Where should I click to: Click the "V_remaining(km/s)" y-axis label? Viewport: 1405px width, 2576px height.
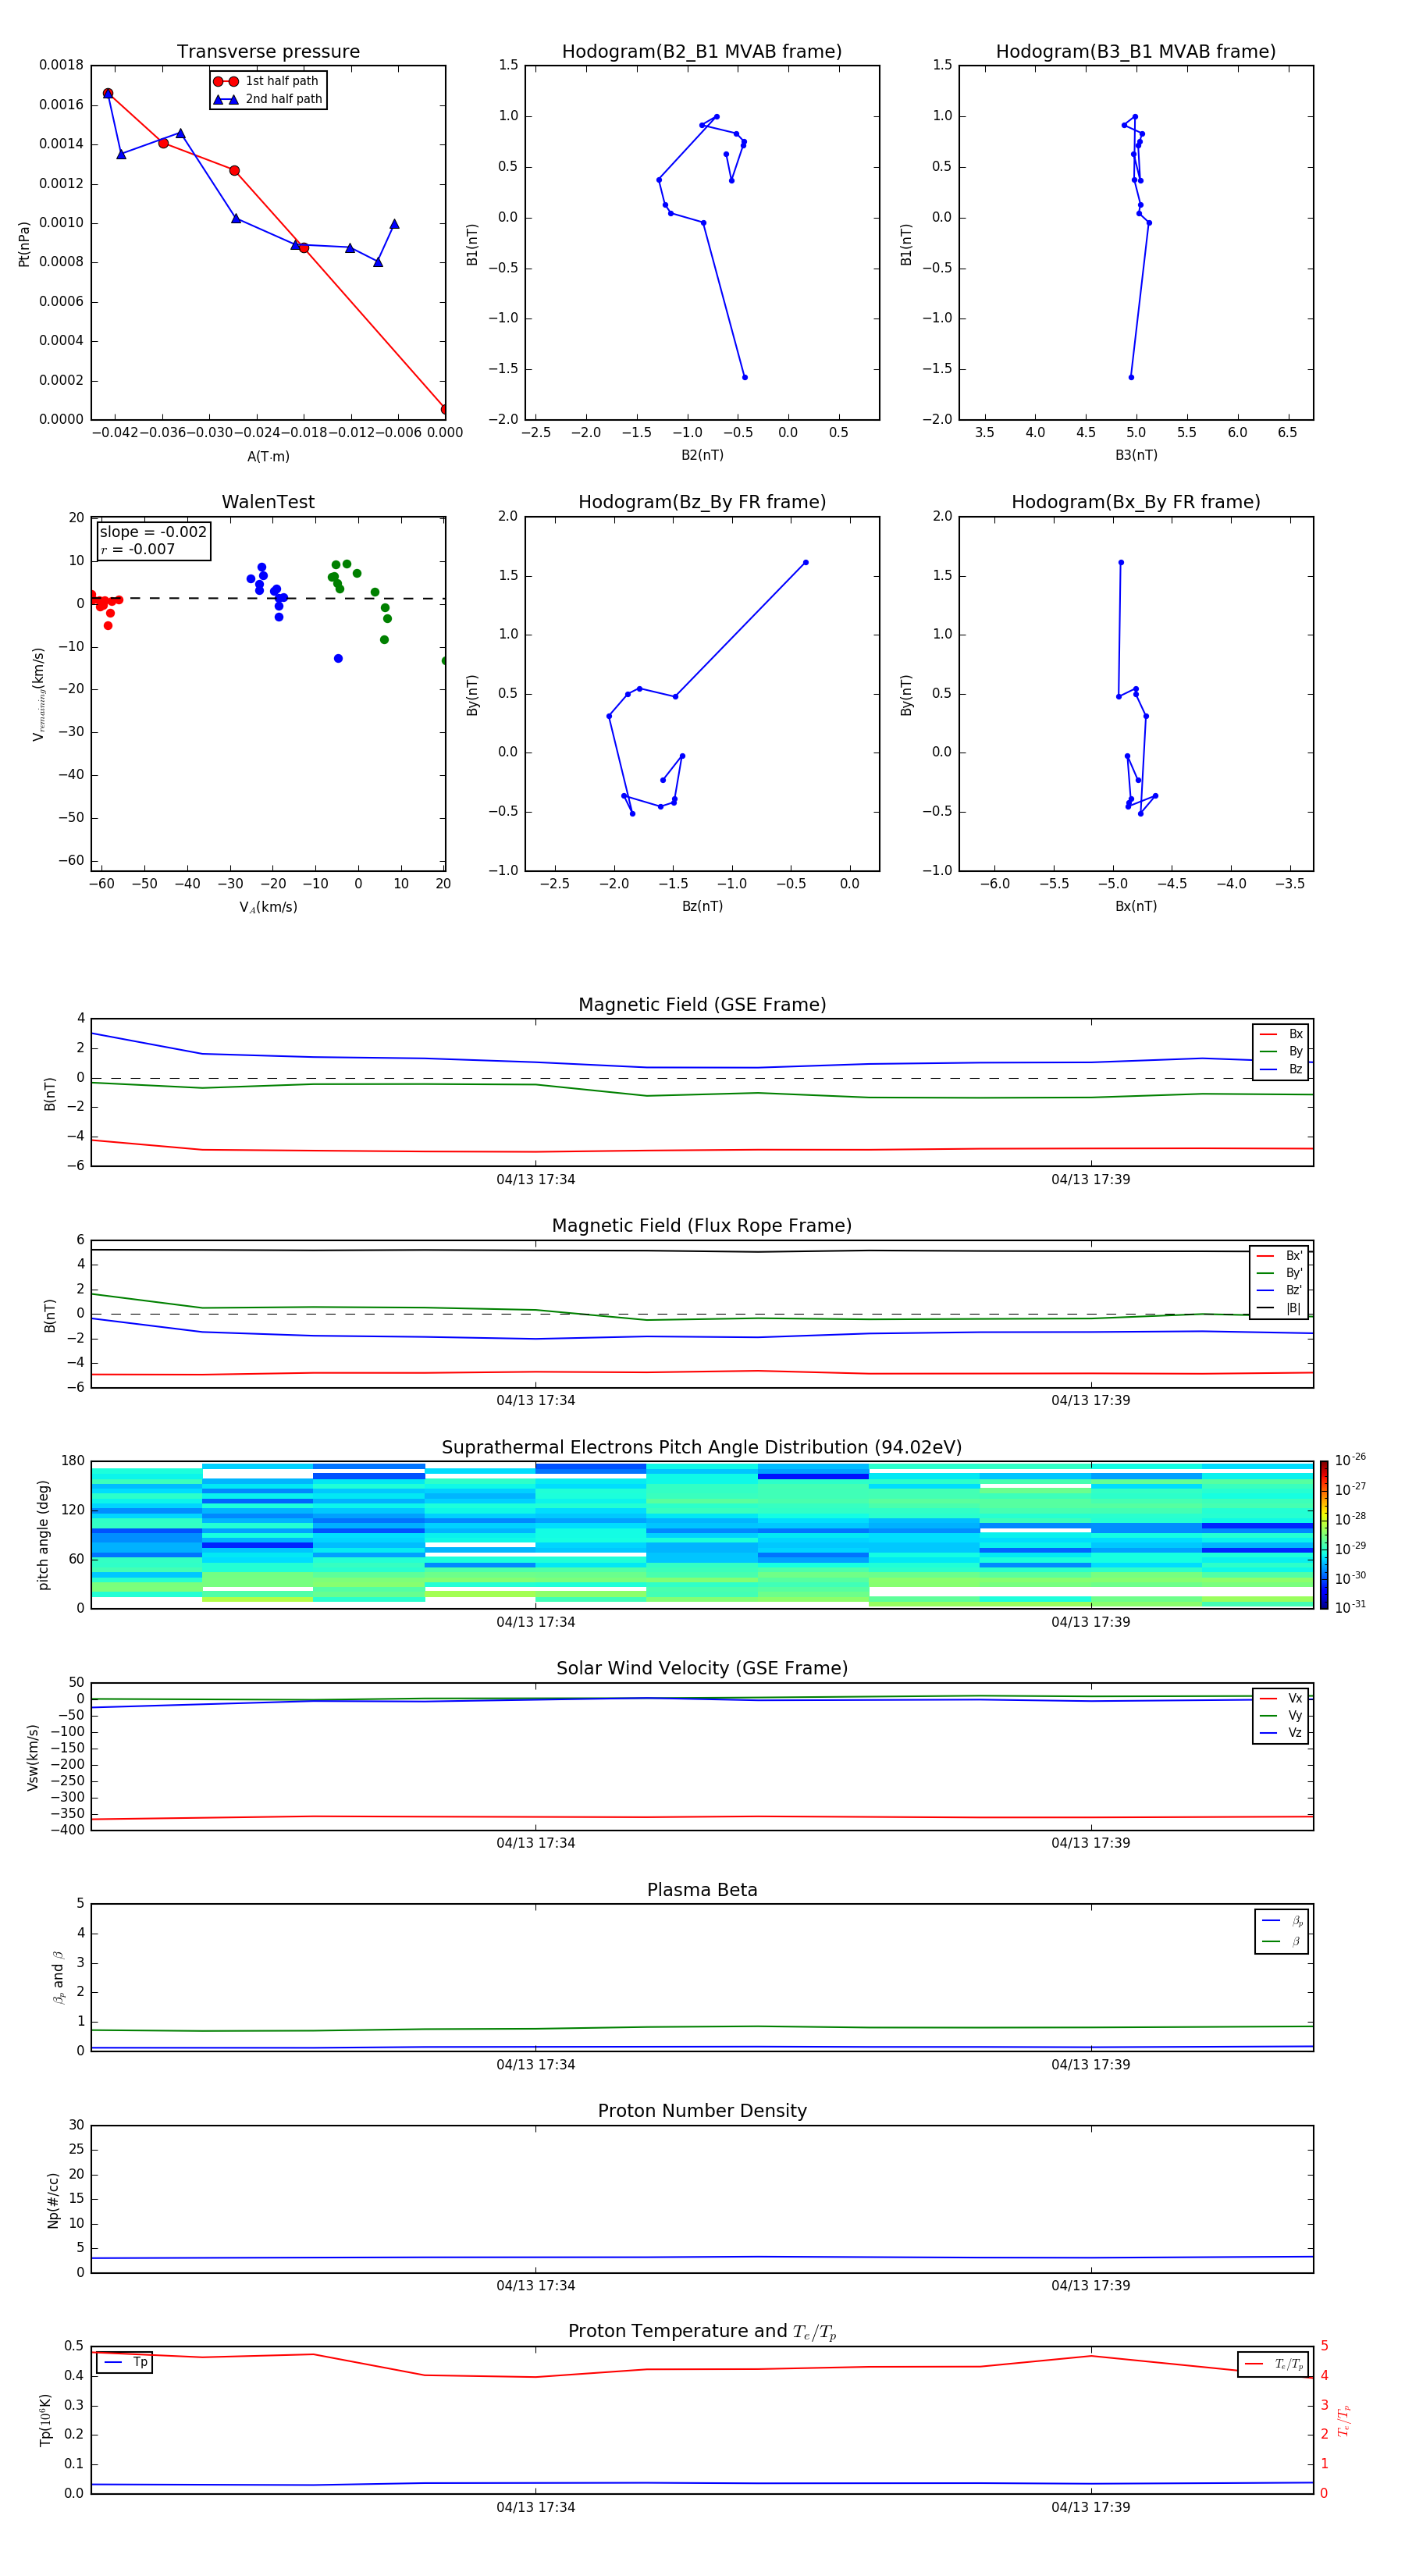point(38,694)
